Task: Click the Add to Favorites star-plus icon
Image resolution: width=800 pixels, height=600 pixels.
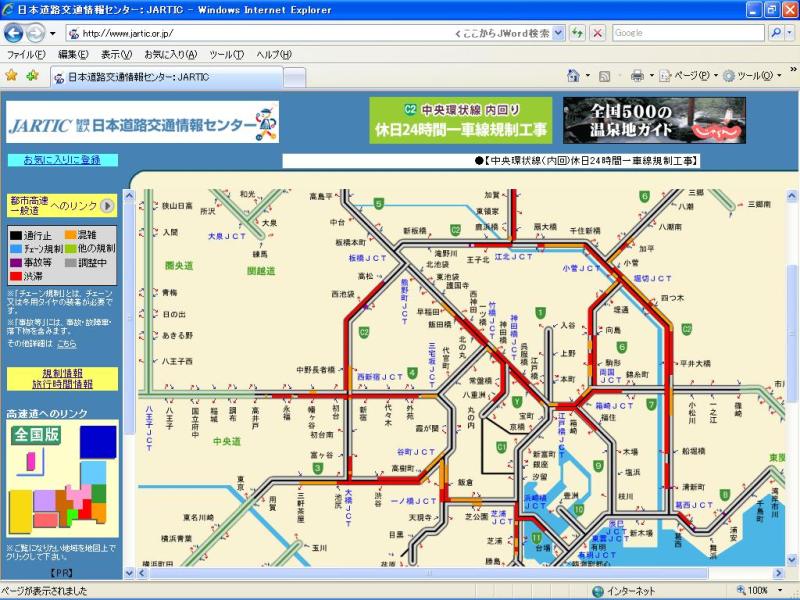Action: pyautogui.click(x=33, y=76)
